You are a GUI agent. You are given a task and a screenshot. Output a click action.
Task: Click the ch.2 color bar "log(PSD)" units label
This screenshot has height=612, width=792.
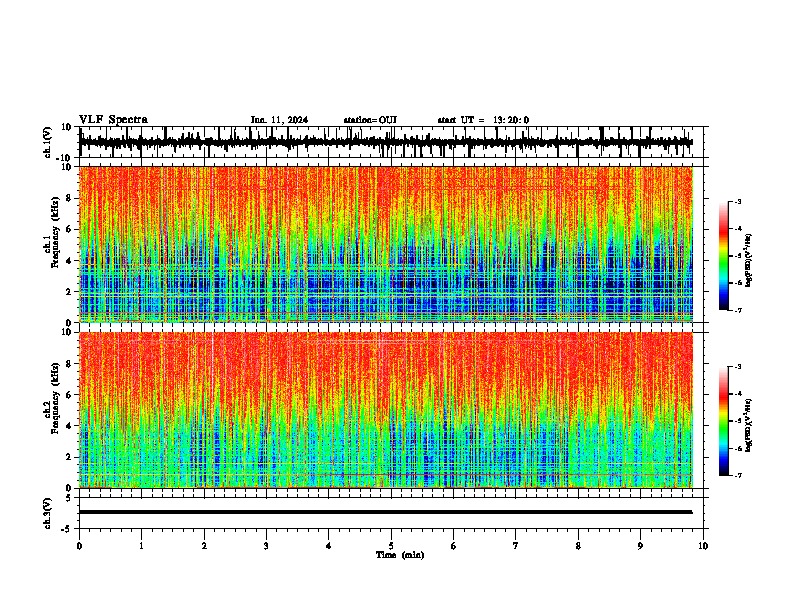coord(749,425)
